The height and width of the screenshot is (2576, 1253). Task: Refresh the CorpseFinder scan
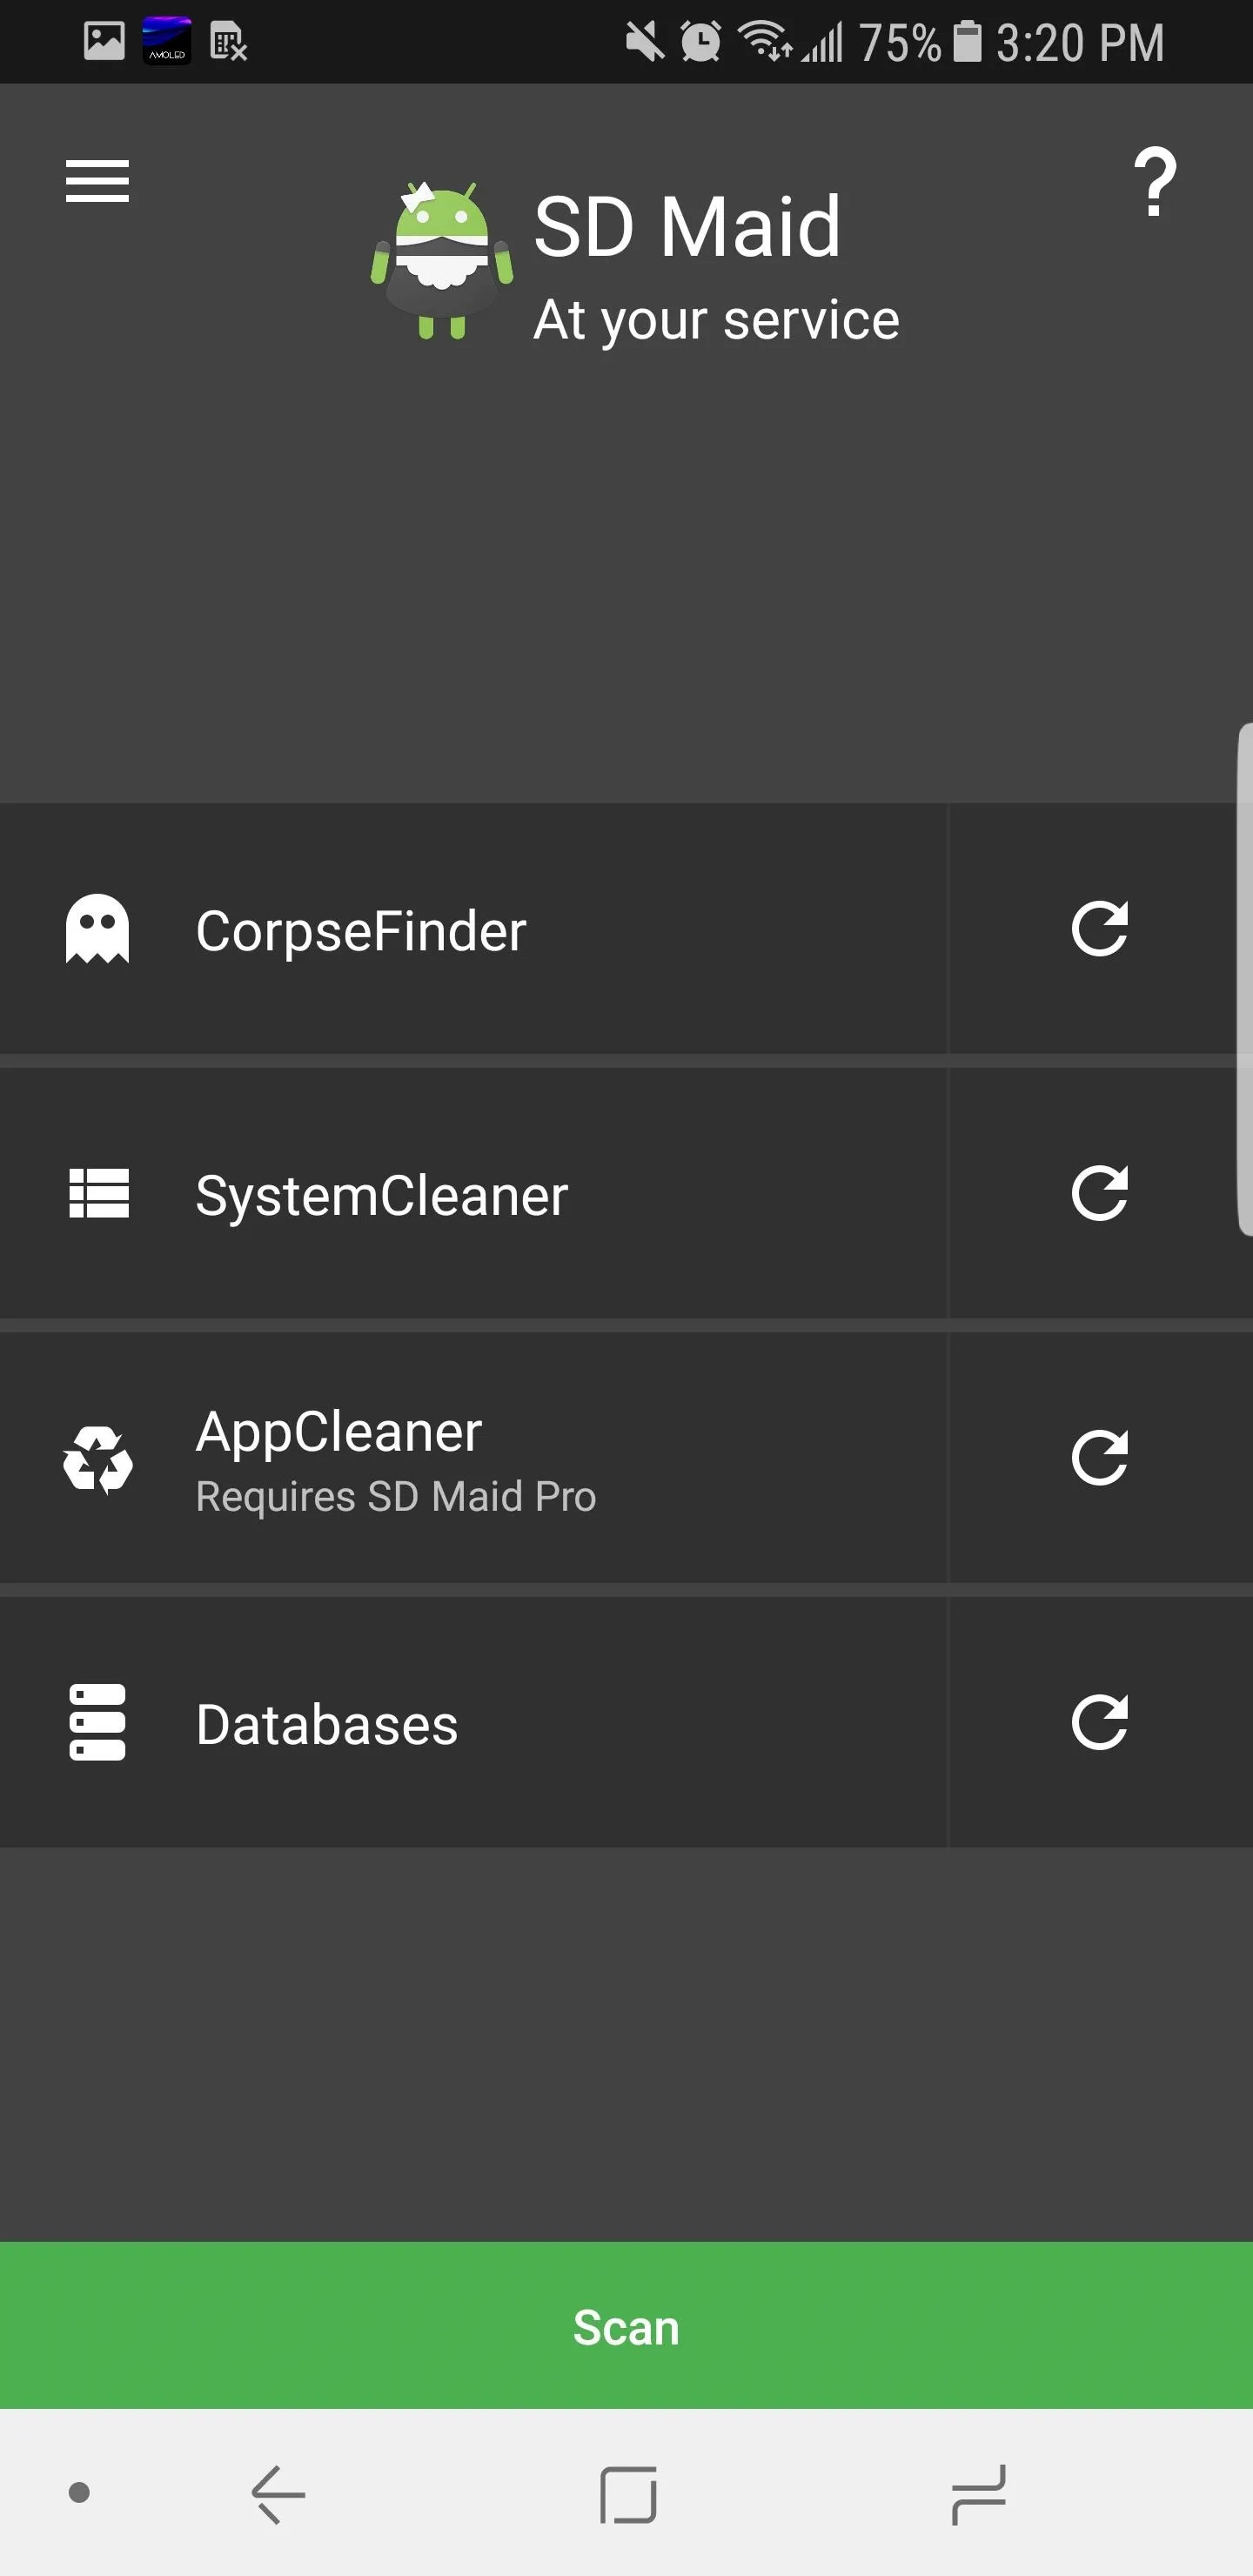(1099, 929)
